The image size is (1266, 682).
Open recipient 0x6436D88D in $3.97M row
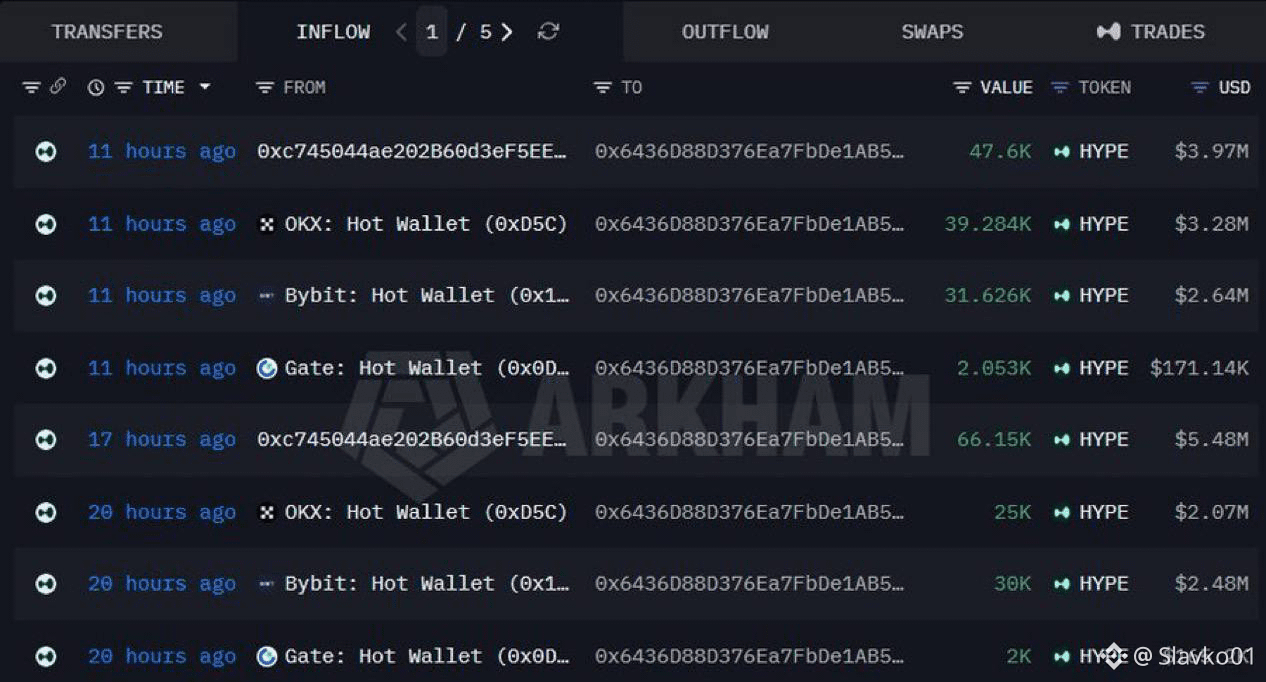point(749,152)
